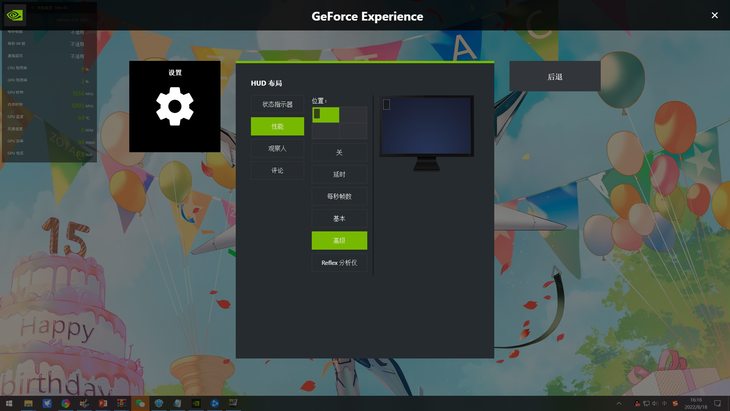Open File Explorer from the taskbar
Screen dimensions: 730x411
(28, 403)
